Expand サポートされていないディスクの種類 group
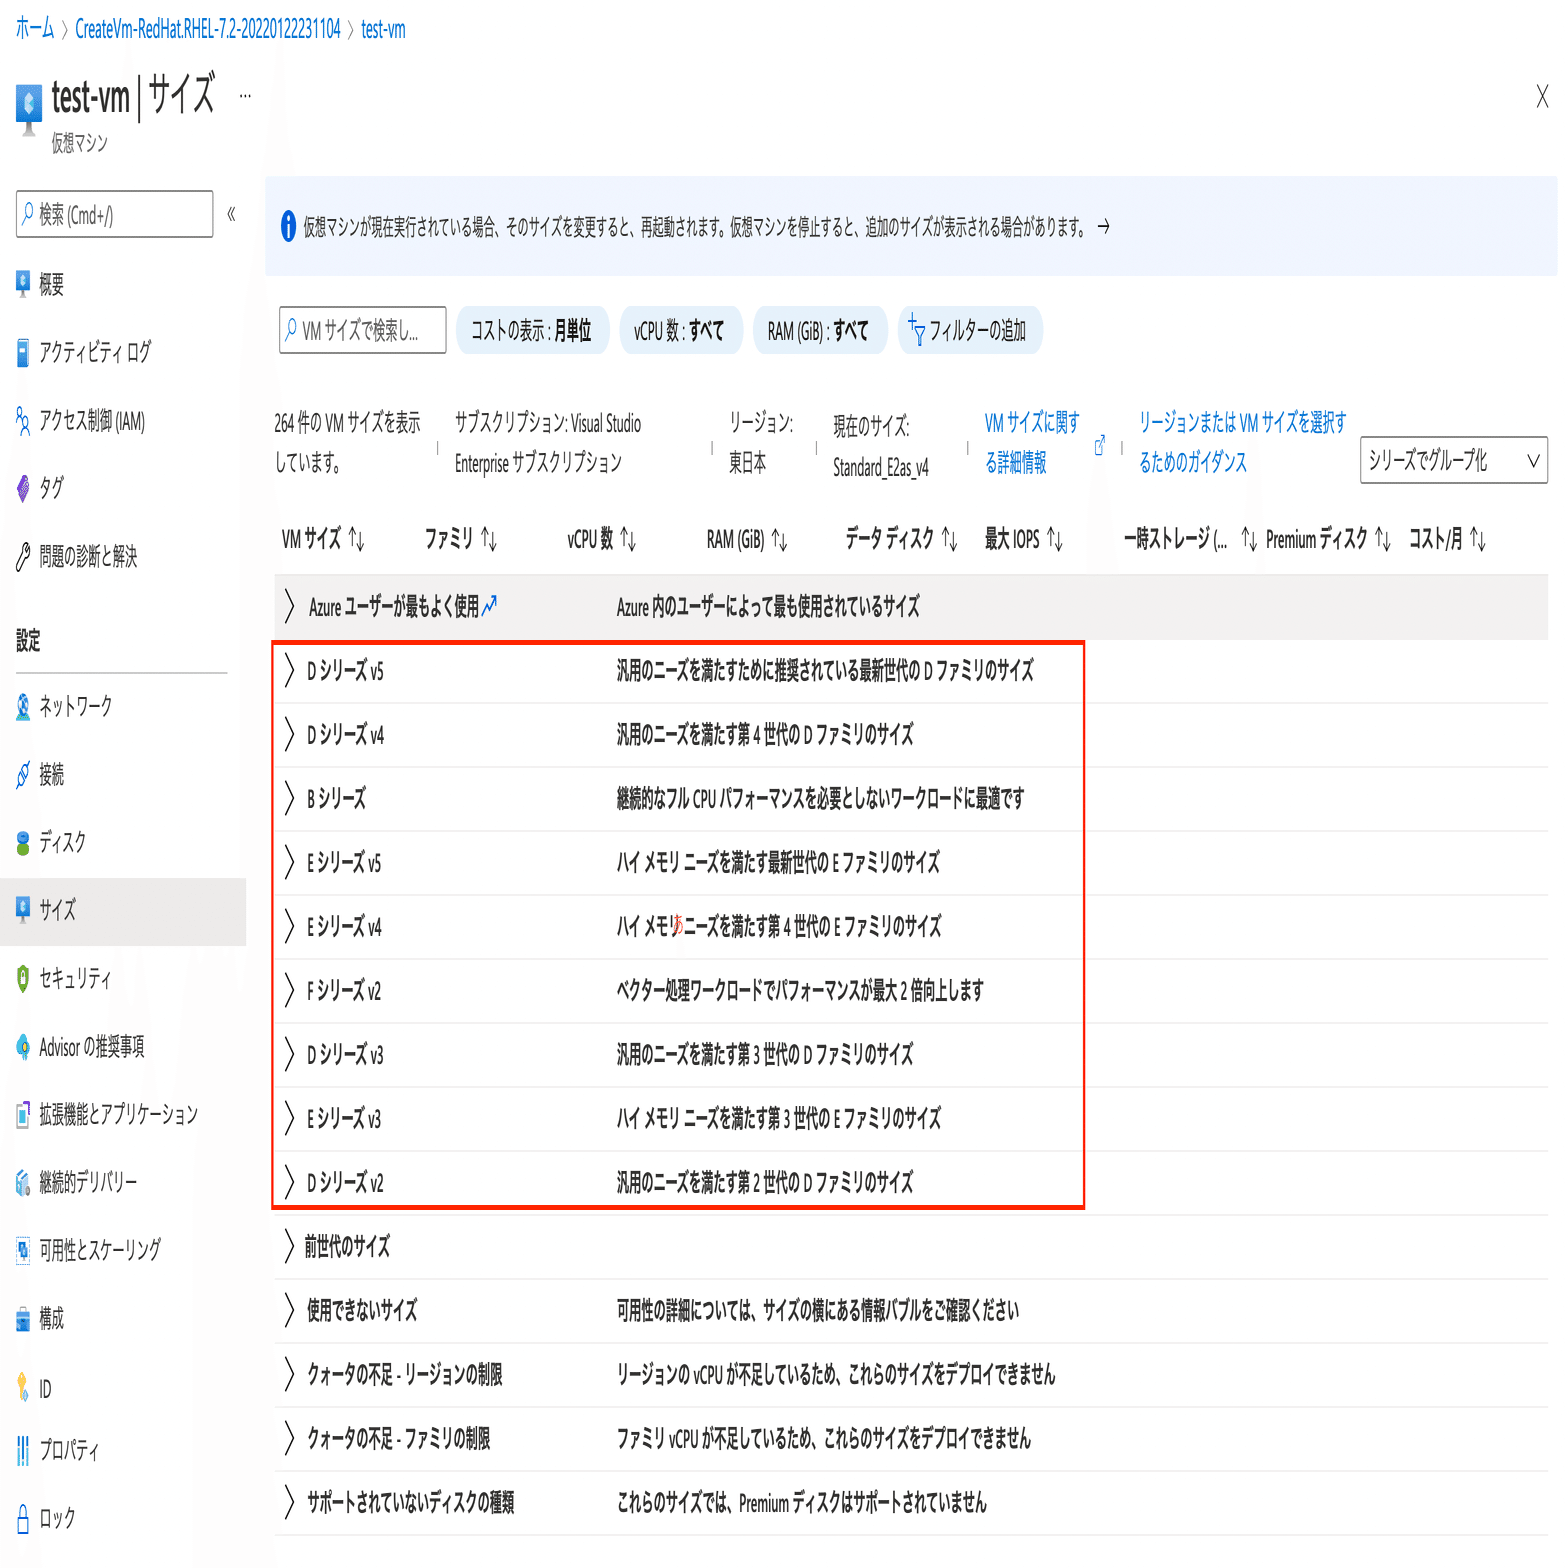The width and height of the screenshot is (1568, 1568). click(288, 1502)
